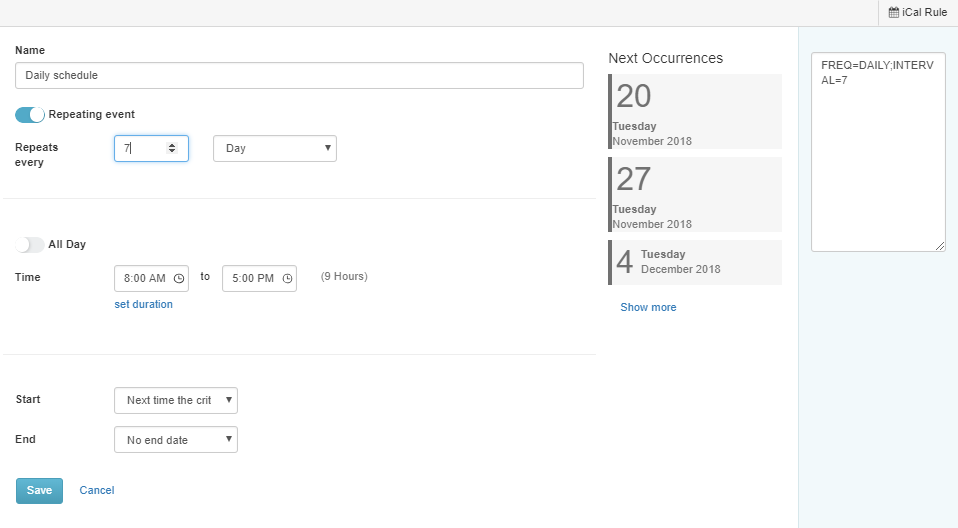Decrease the repeat interval with down arrow
Screen dimensions: 958x528
(172, 152)
